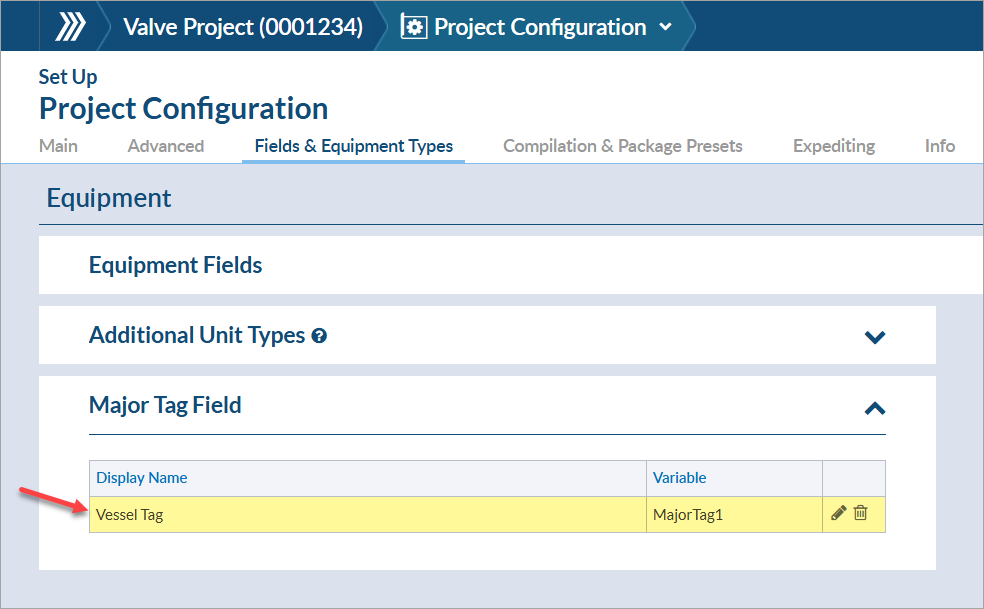Select the Fields & Equipment Types tab

click(x=353, y=146)
